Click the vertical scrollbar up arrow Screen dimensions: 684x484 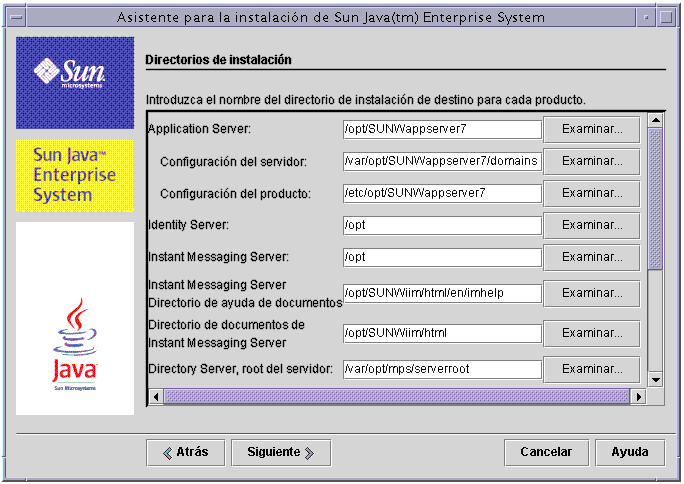[656, 119]
